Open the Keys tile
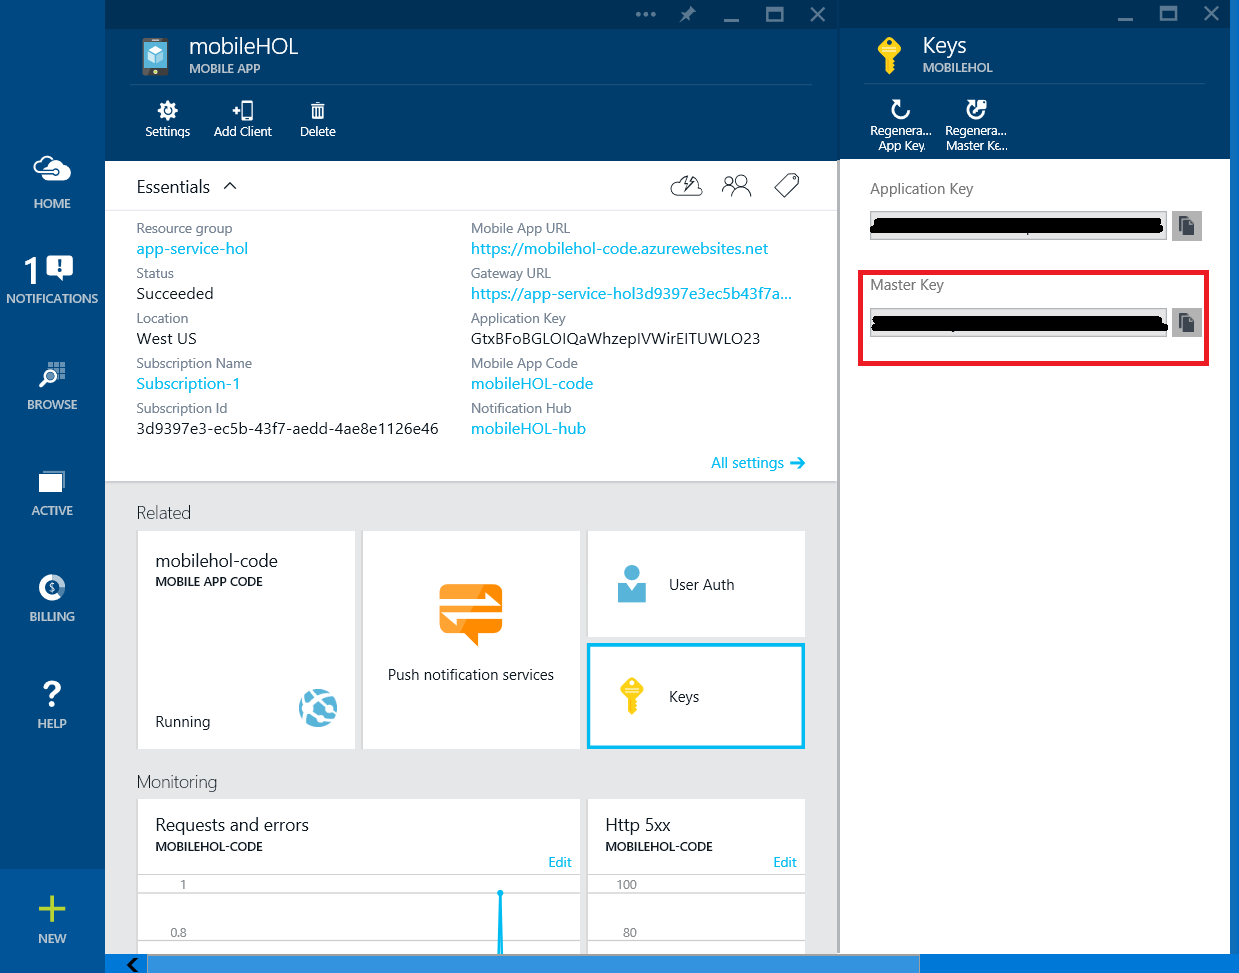The width and height of the screenshot is (1239, 973). tap(696, 696)
